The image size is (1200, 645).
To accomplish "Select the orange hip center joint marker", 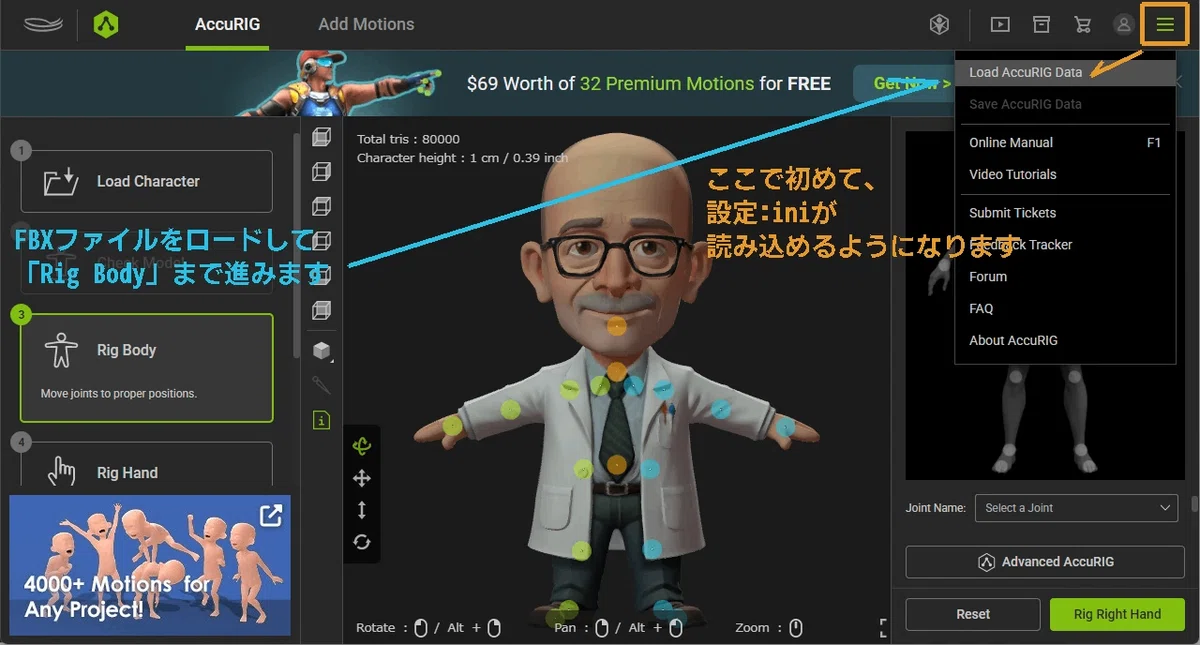I will click(x=617, y=465).
